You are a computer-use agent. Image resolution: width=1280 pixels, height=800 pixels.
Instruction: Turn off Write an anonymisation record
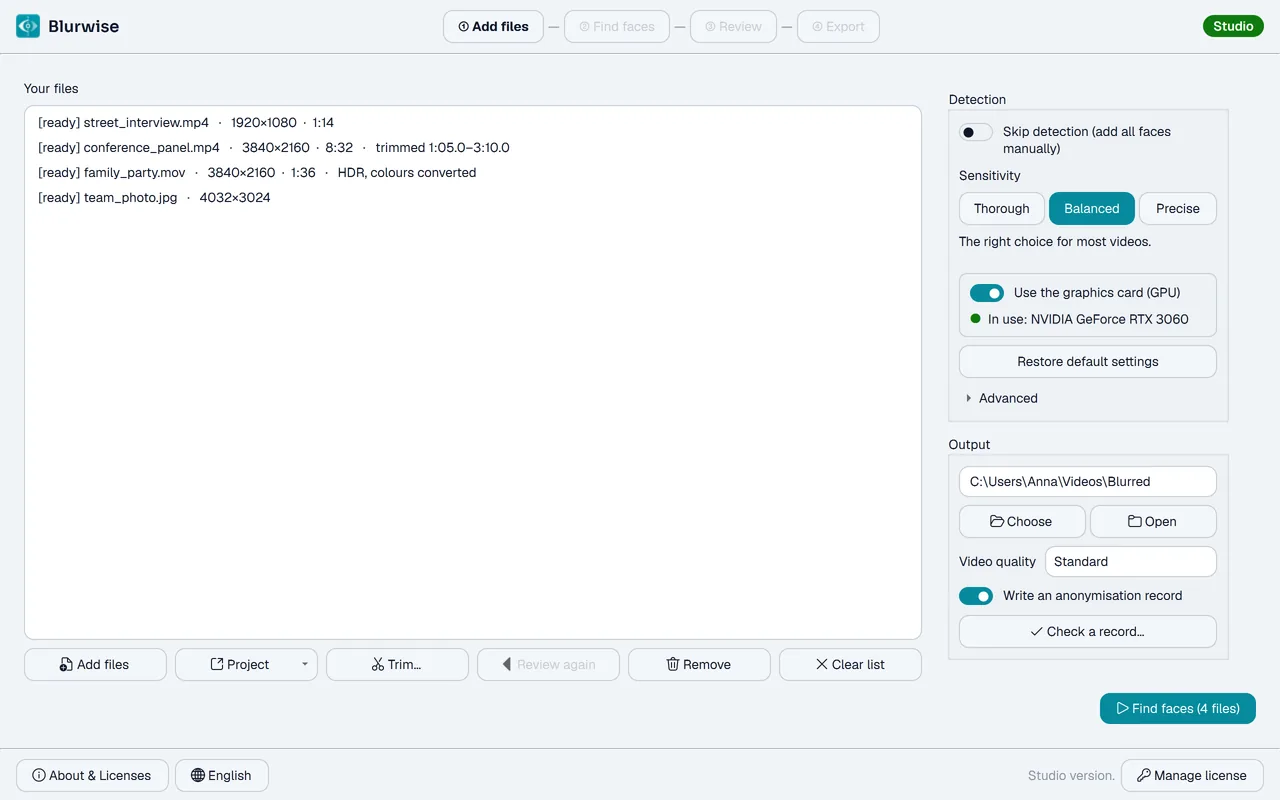tap(976, 596)
